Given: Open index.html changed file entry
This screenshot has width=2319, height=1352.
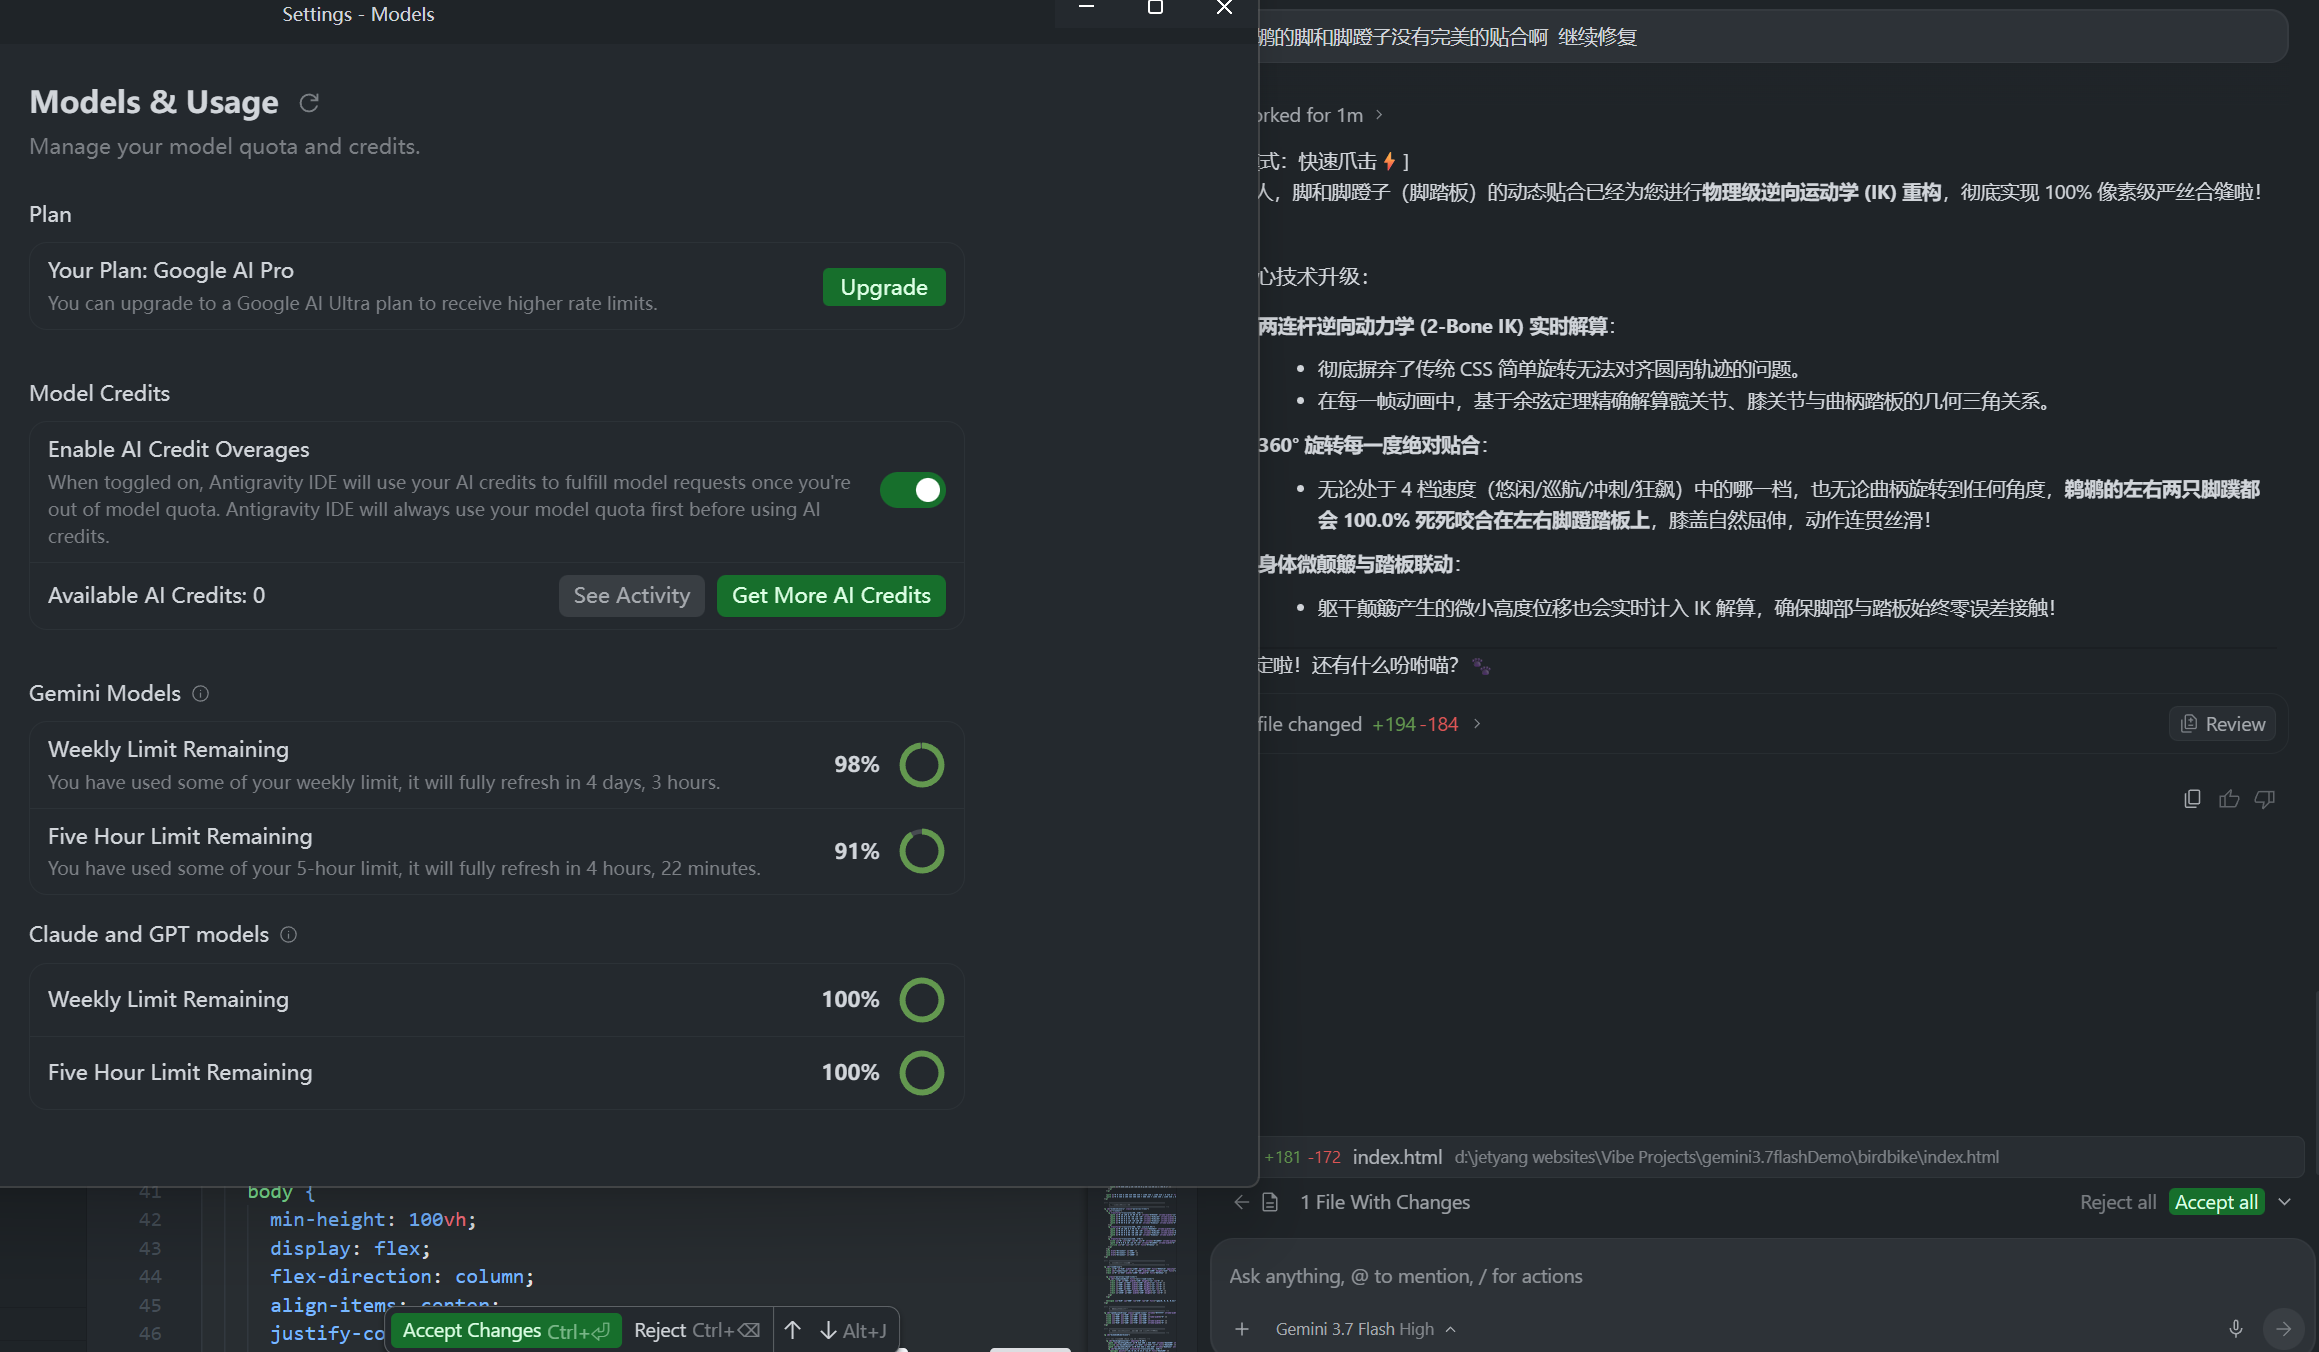Looking at the screenshot, I should coord(1780,1157).
